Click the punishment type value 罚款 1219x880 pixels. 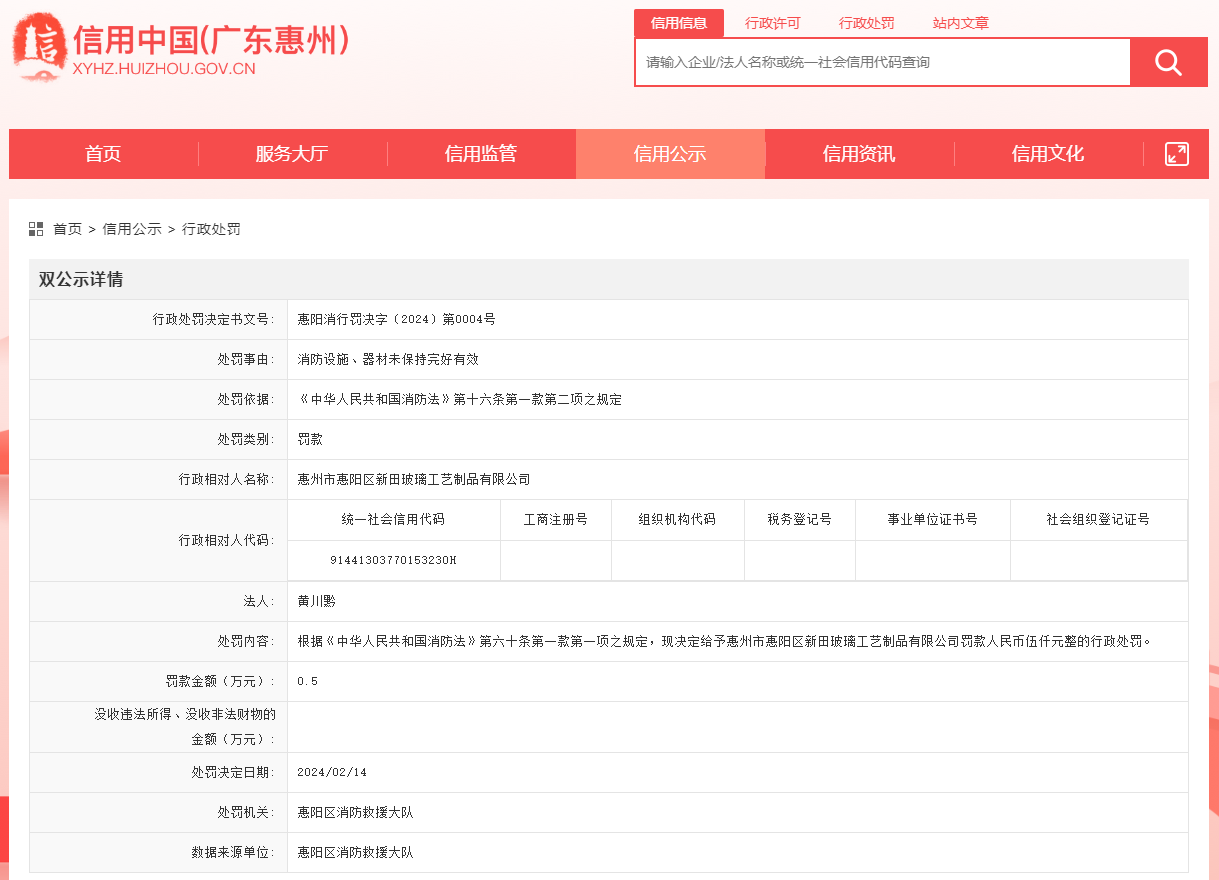pos(310,439)
